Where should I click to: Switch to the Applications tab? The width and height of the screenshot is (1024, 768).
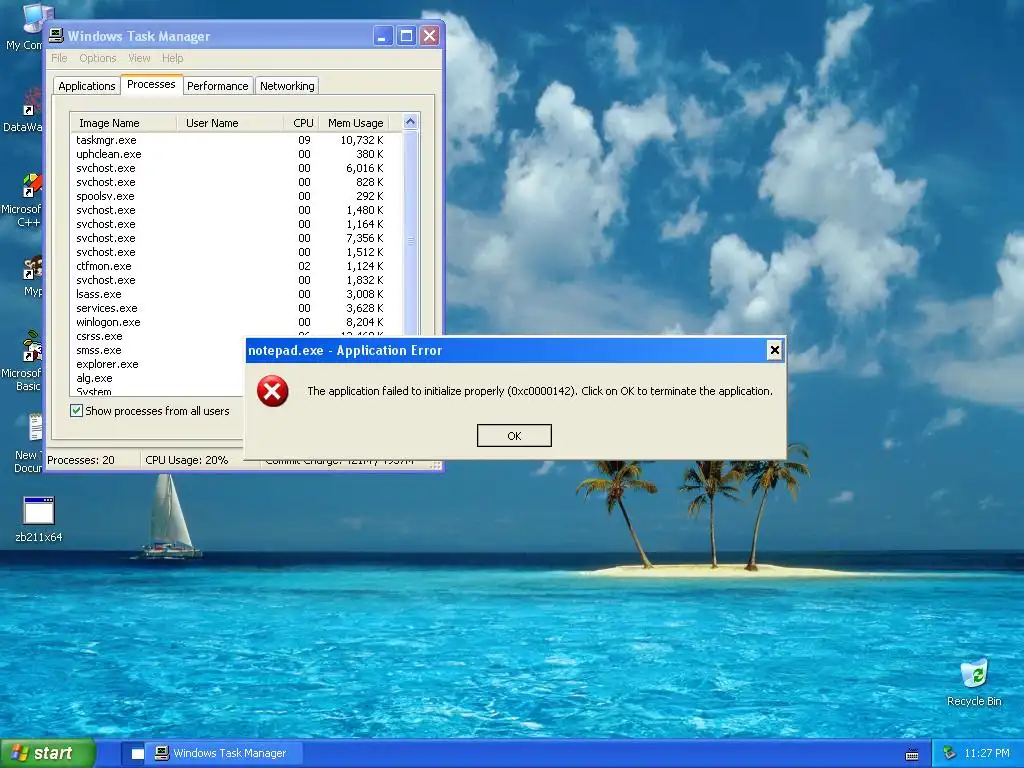(86, 86)
